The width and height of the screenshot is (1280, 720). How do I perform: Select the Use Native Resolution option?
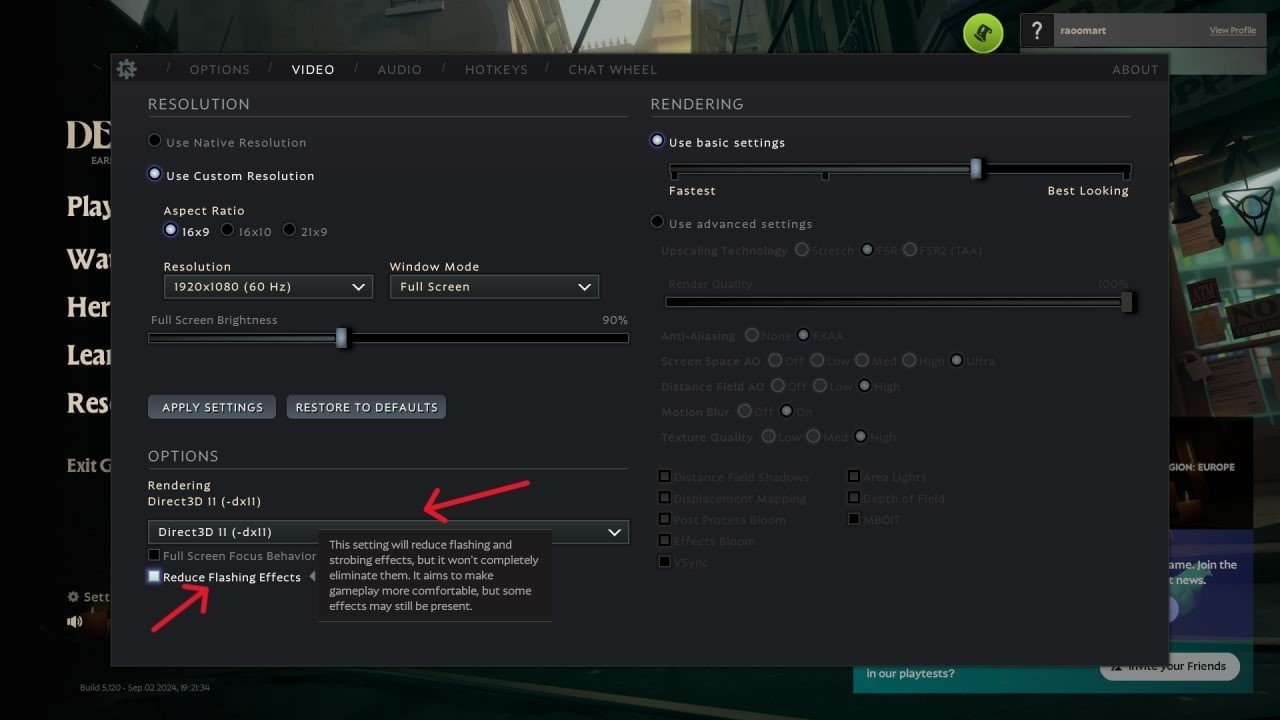tap(155, 142)
